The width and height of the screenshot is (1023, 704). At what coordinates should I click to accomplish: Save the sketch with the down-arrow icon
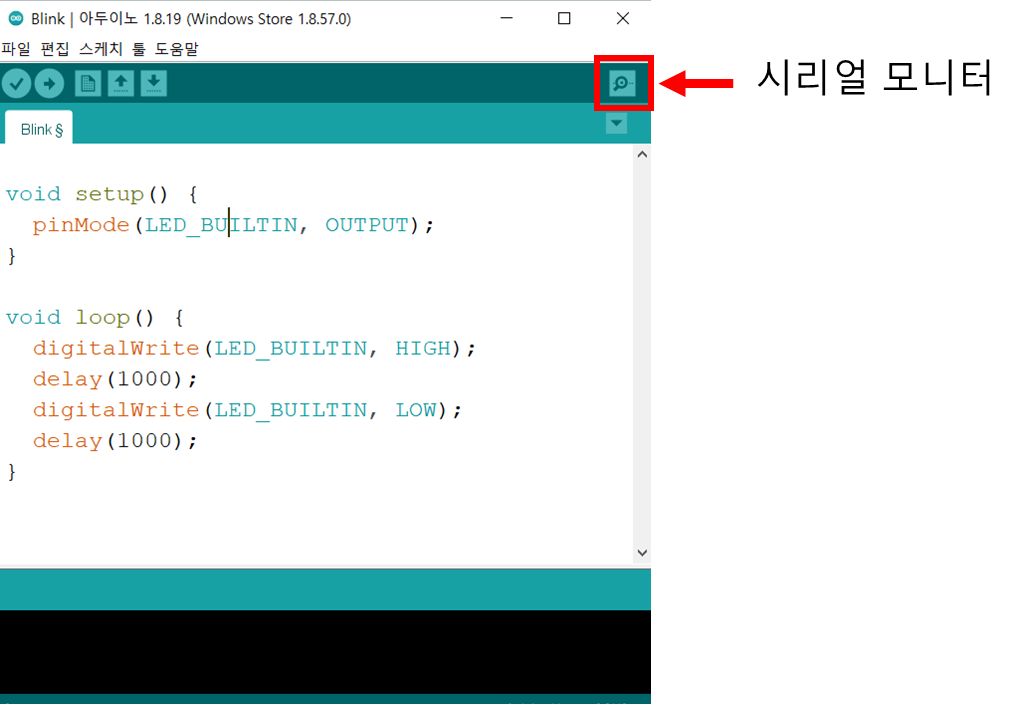click(x=154, y=84)
